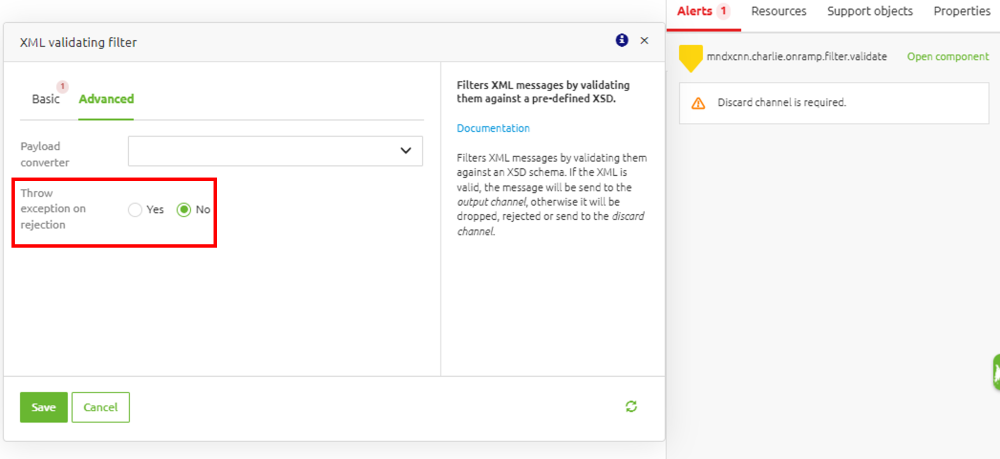The image size is (1000, 459).
Task: Open the Documentation link
Action: tap(493, 128)
